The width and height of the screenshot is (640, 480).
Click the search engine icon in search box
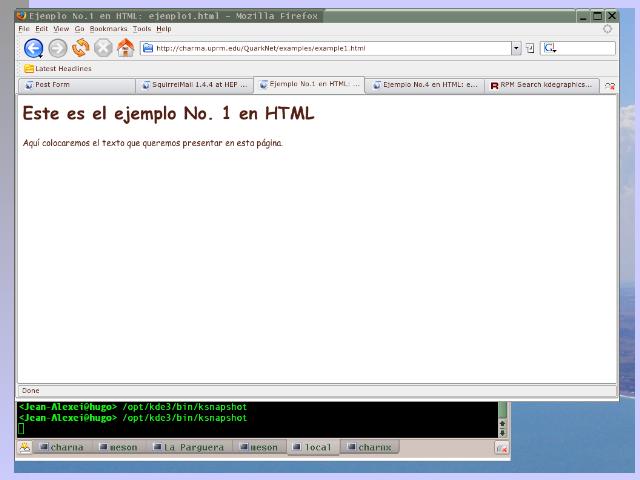coord(549,48)
